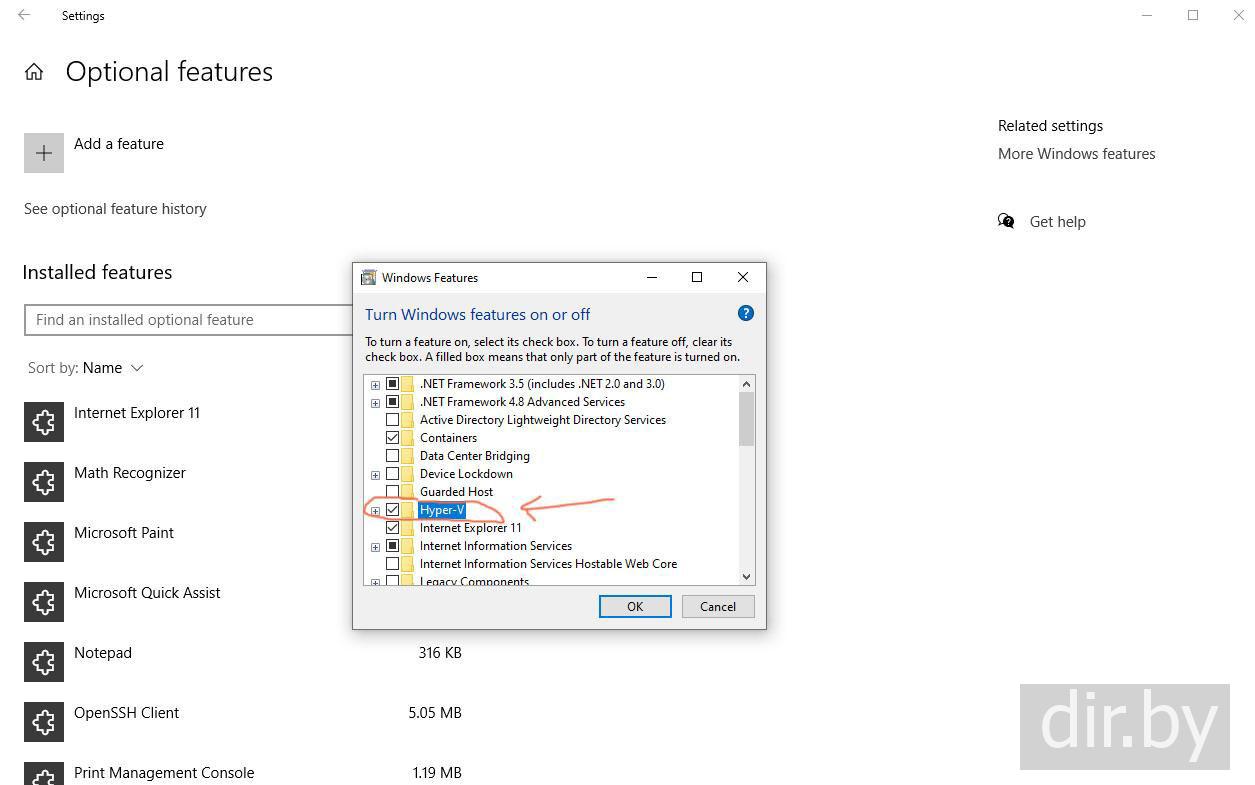Select the Hyper-V tree row label
The width and height of the screenshot is (1255, 785).
pos(442,510)
